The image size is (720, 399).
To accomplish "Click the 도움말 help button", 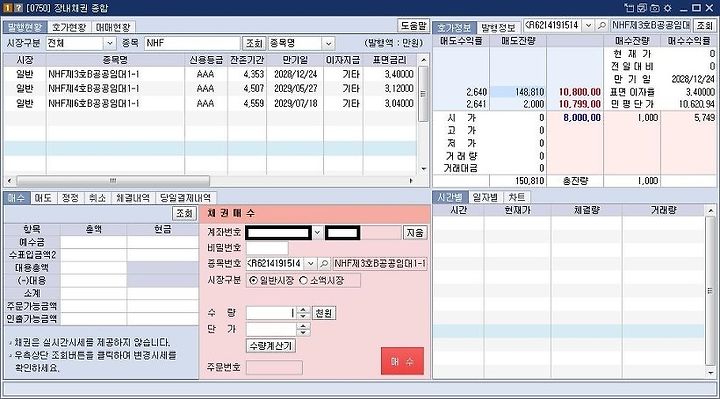I will tap(413, 25).
